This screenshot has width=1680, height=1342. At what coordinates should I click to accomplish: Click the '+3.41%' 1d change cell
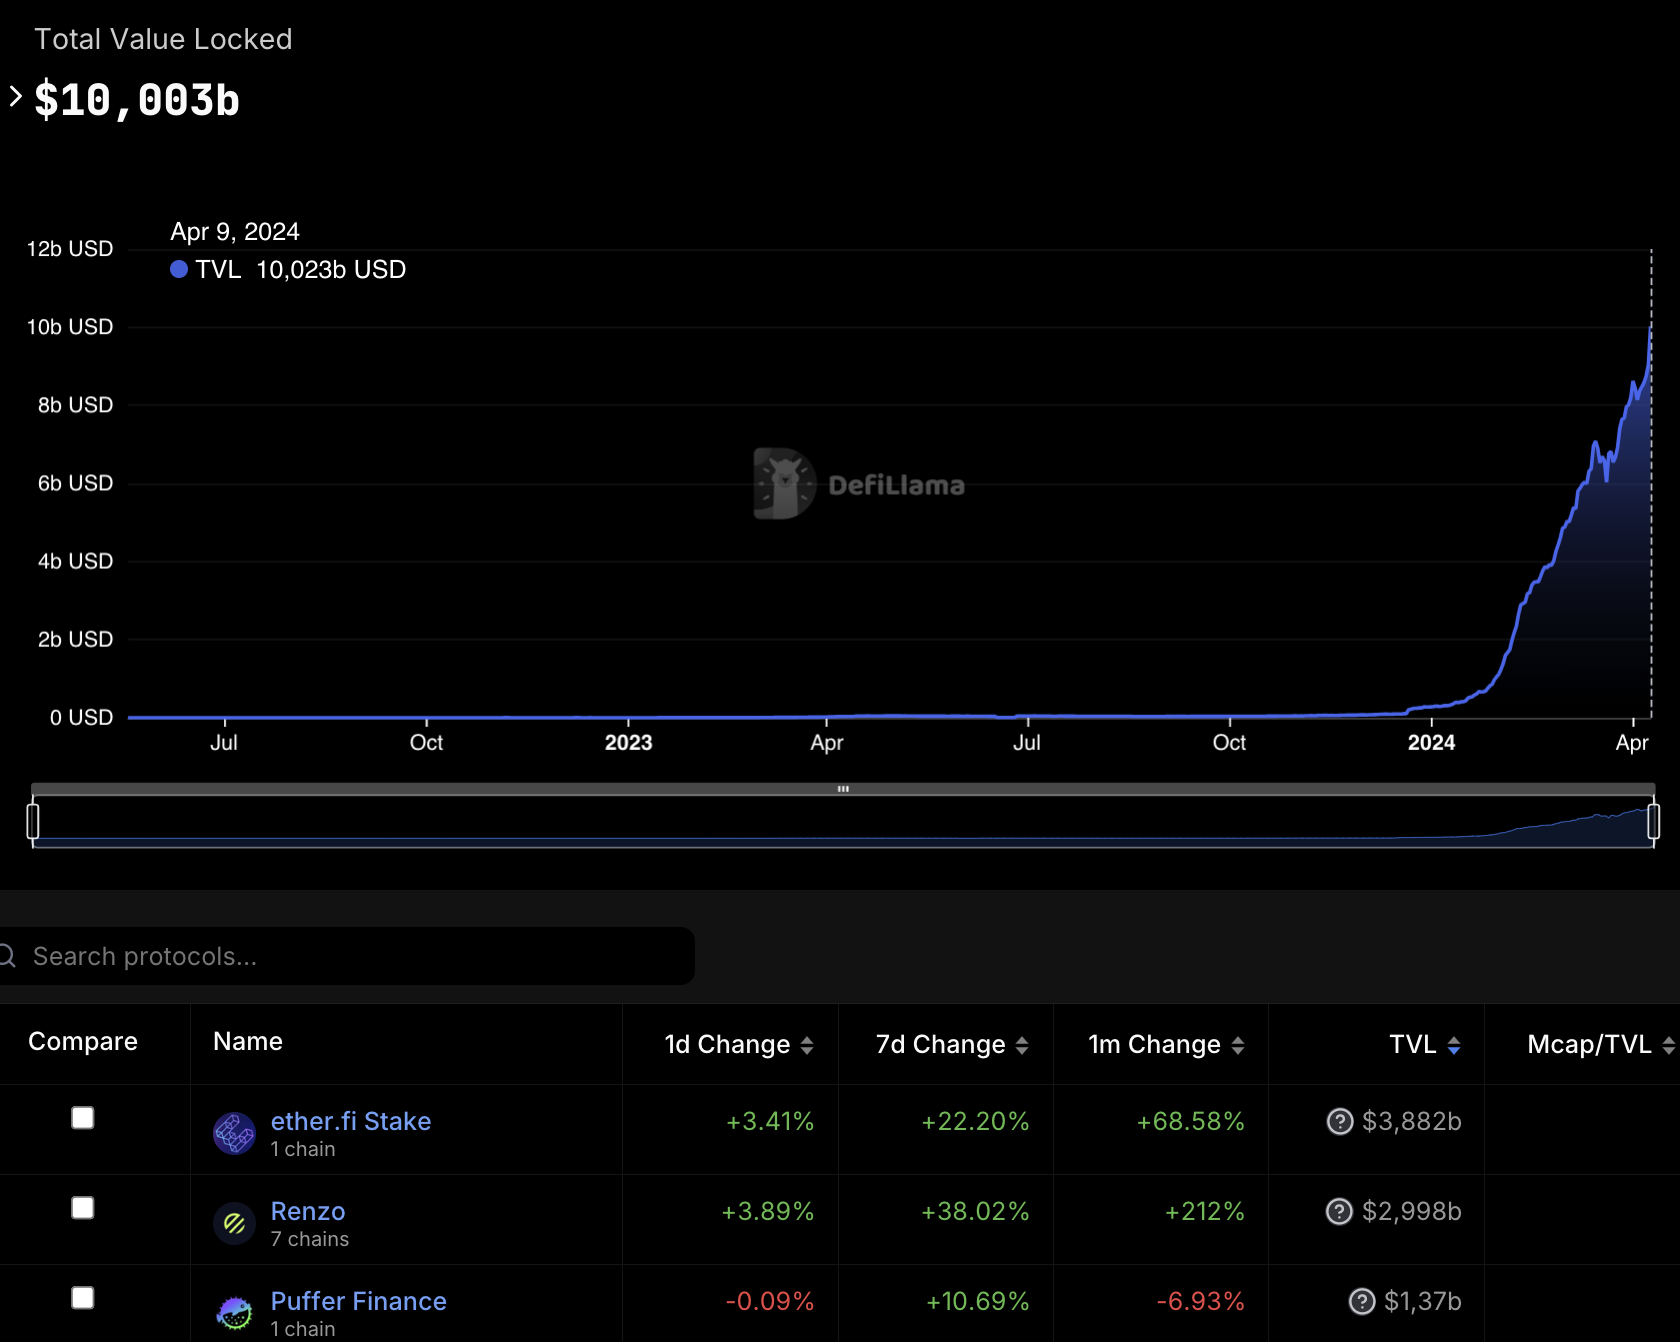coord(770,1121)
